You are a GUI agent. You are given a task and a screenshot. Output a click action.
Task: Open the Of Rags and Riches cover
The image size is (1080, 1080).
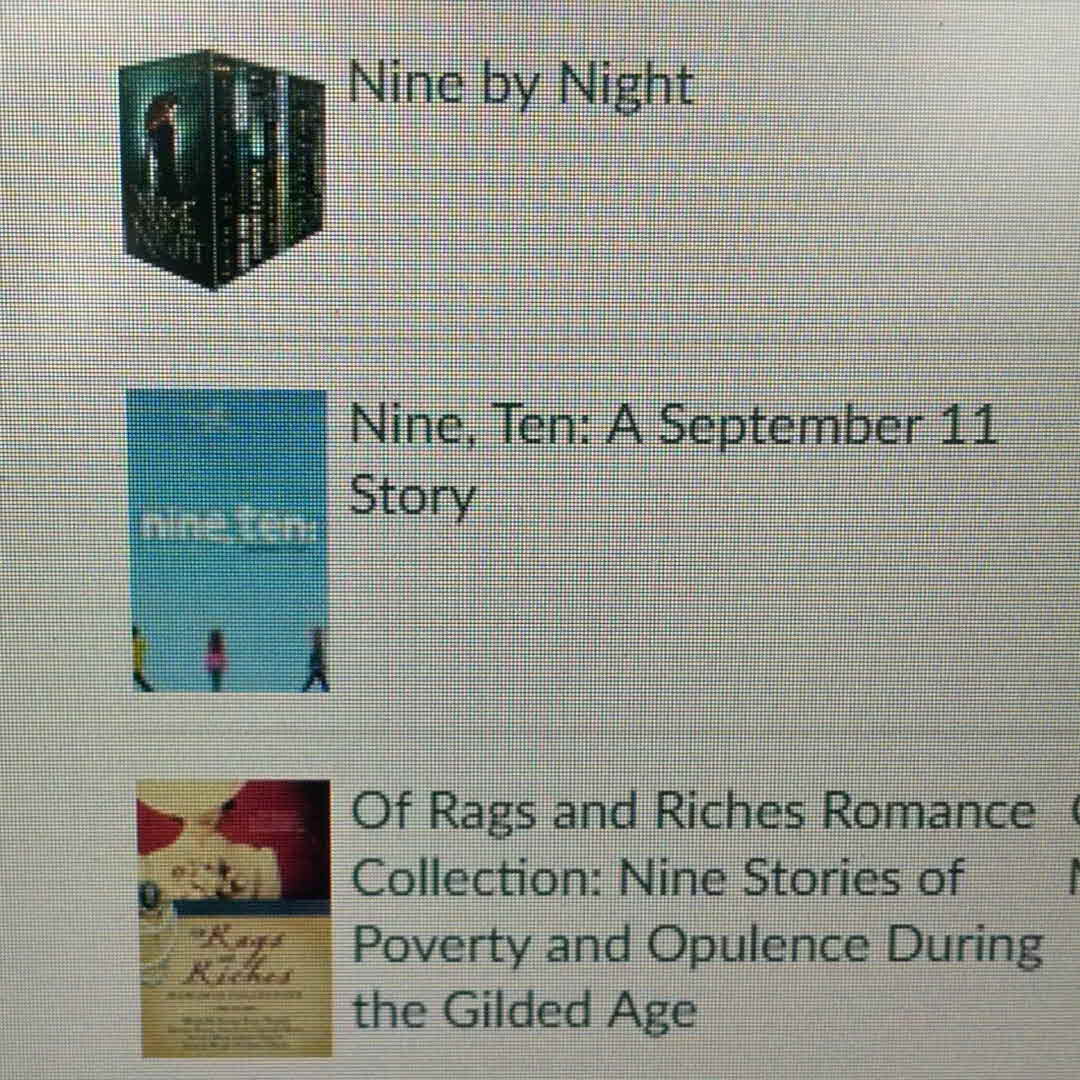234,918
